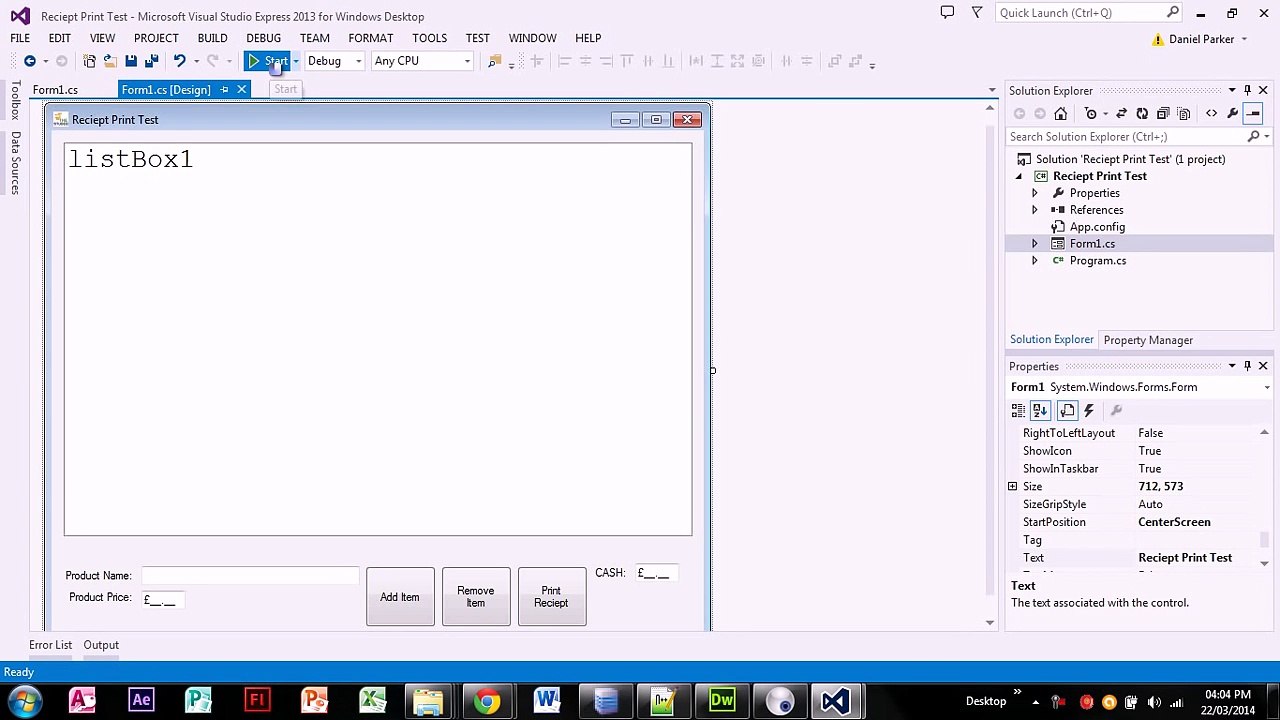The width and height of the screenshot is (1280, 720).
Task: Click the Collapse All icon in Solution Explorer
Action: pyautogui.click(x=1163, y=114)
